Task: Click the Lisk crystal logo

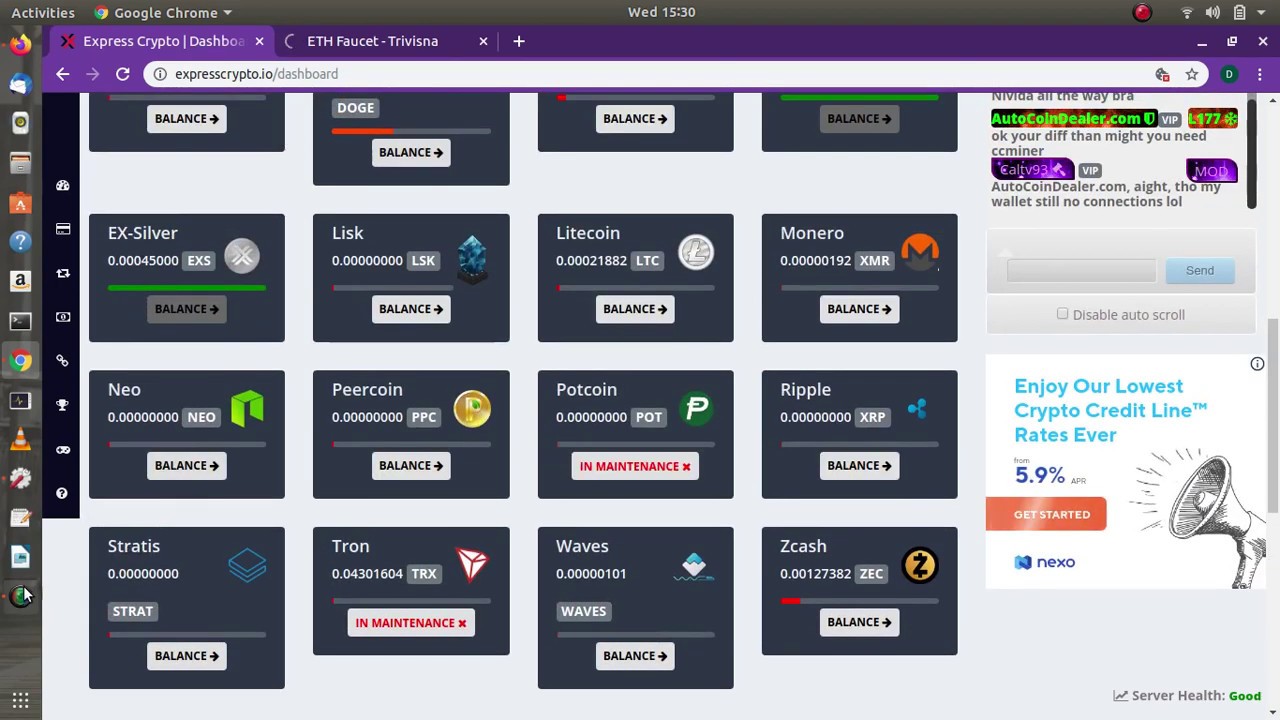Action: [x=472, y=259]
